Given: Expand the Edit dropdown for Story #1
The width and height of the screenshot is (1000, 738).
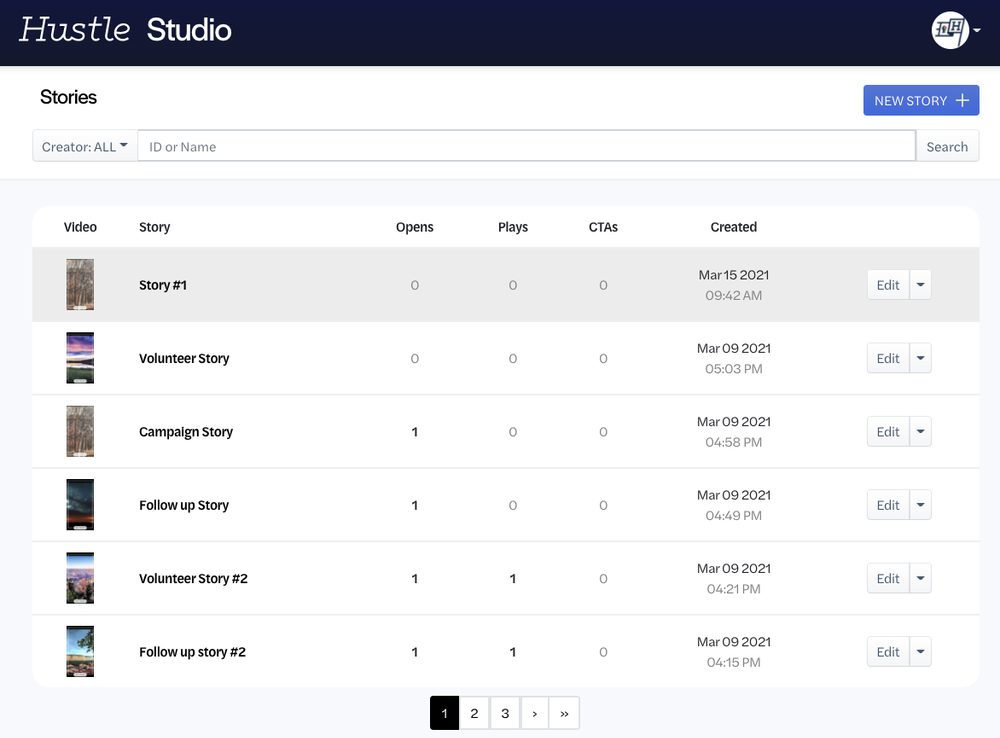Looking at the screenshot, I should pos(921,284).
